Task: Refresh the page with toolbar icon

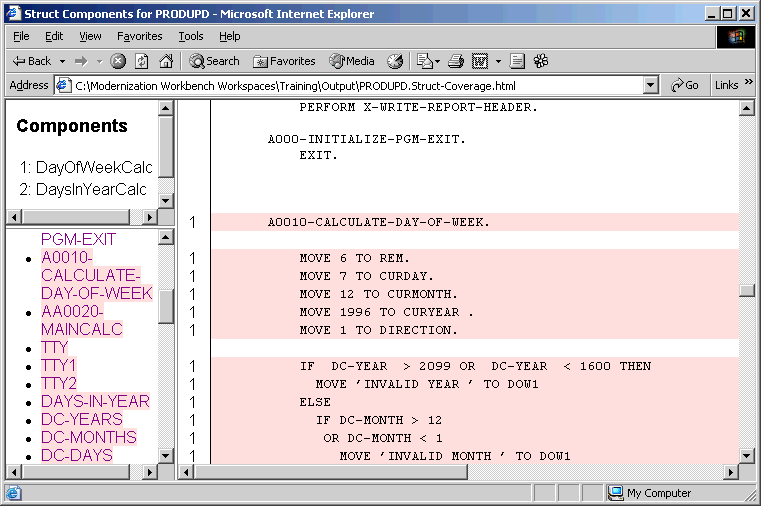Action: coord(141,61)
